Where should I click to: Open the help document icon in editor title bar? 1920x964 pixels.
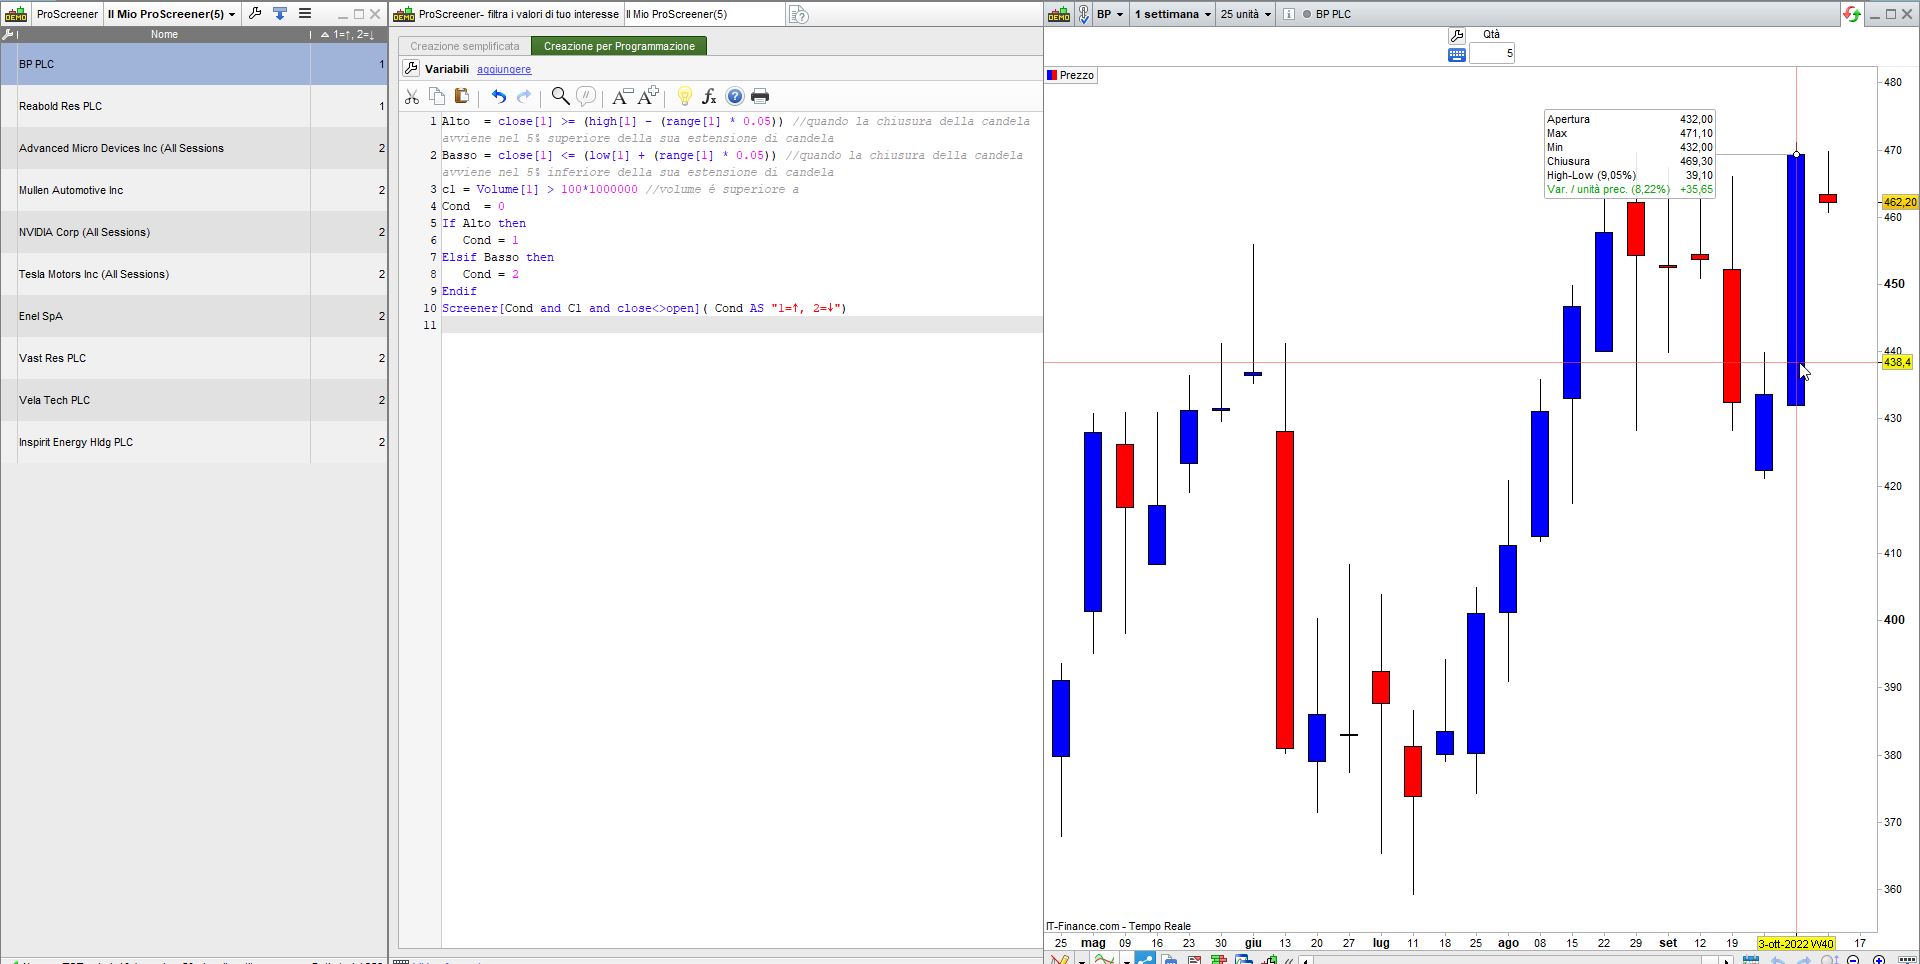(798, 15)
